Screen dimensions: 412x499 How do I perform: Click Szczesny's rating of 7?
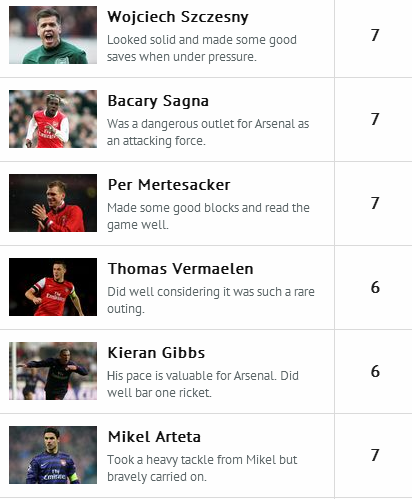point(375,35)
